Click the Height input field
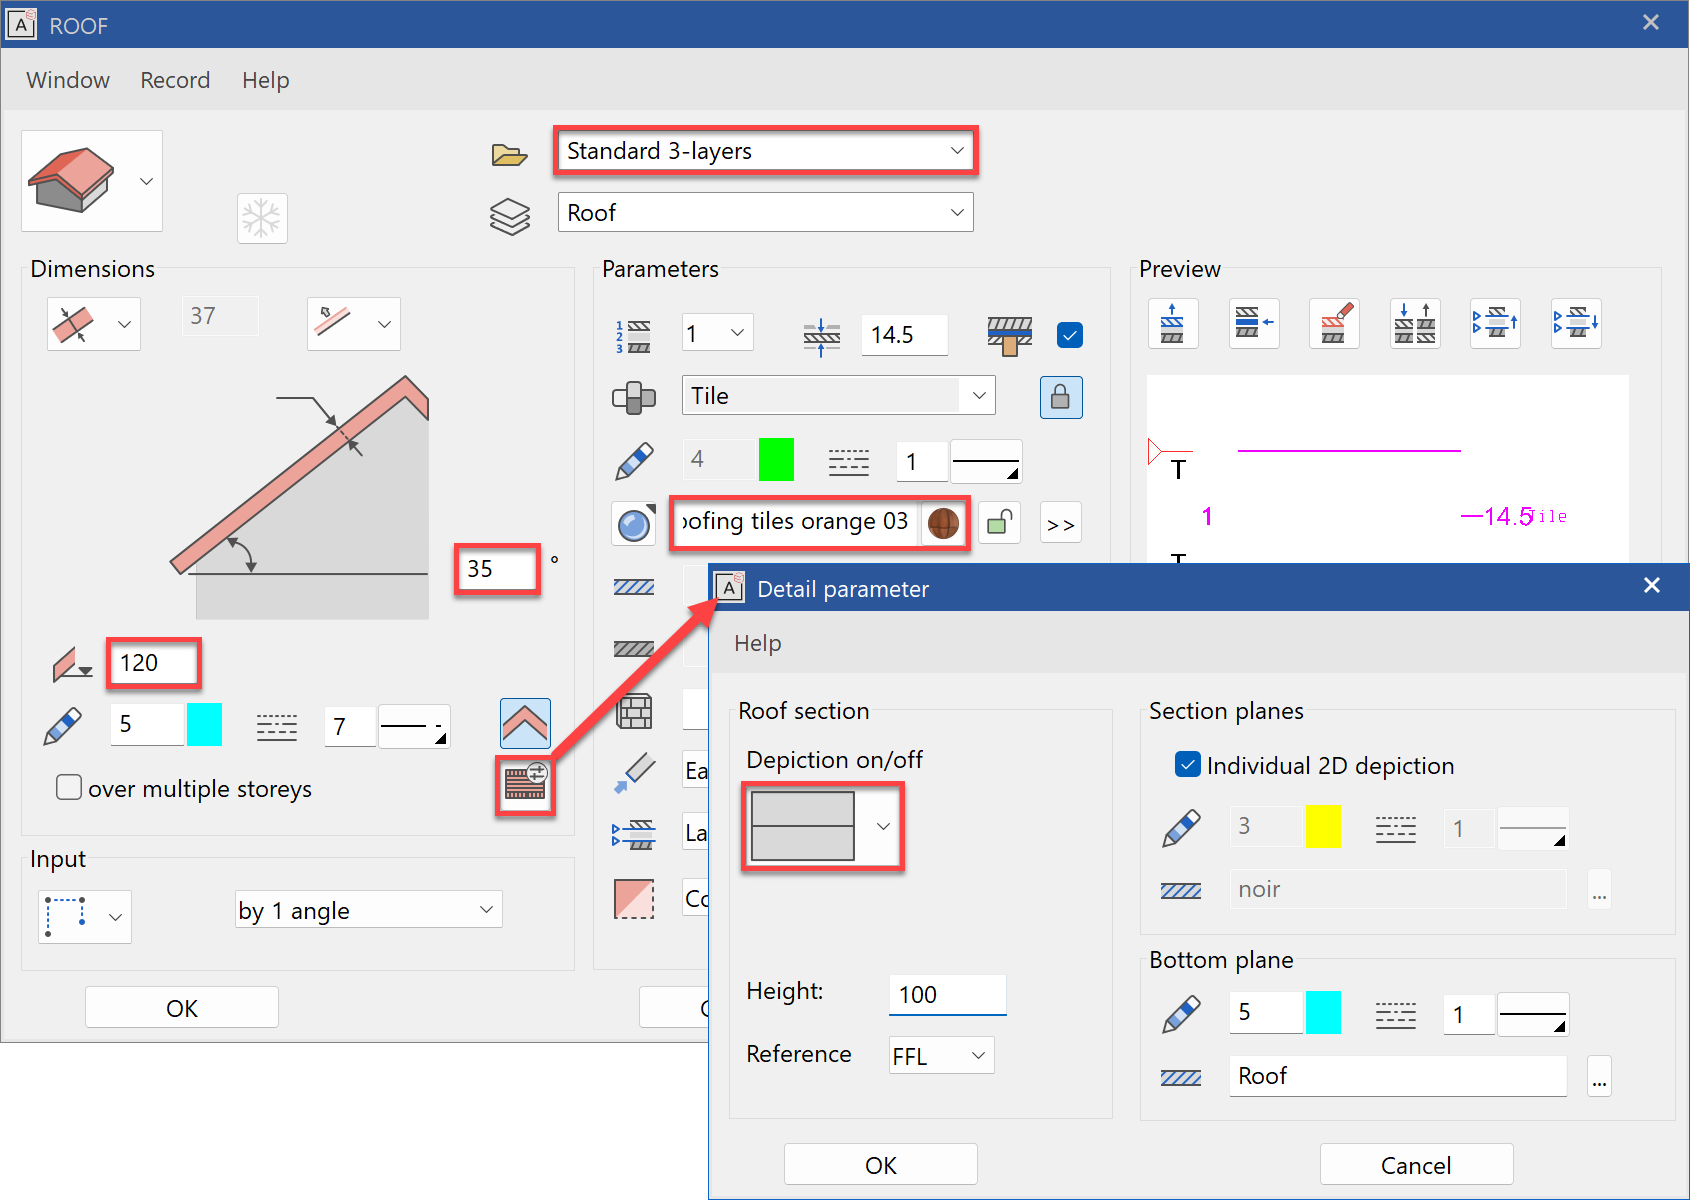Screen dimensions: 1690x1200 point(946,994)
